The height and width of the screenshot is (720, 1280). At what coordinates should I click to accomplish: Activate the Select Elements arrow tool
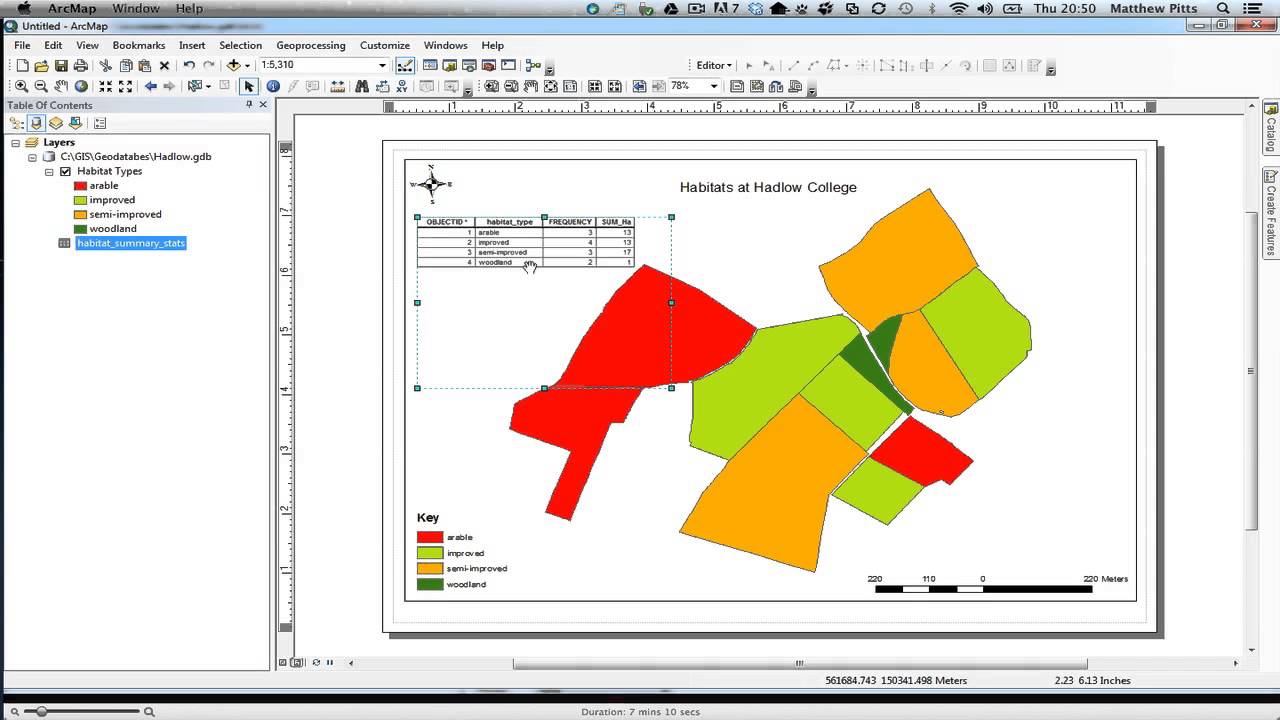pyautogui.click(x=249, y=87)
